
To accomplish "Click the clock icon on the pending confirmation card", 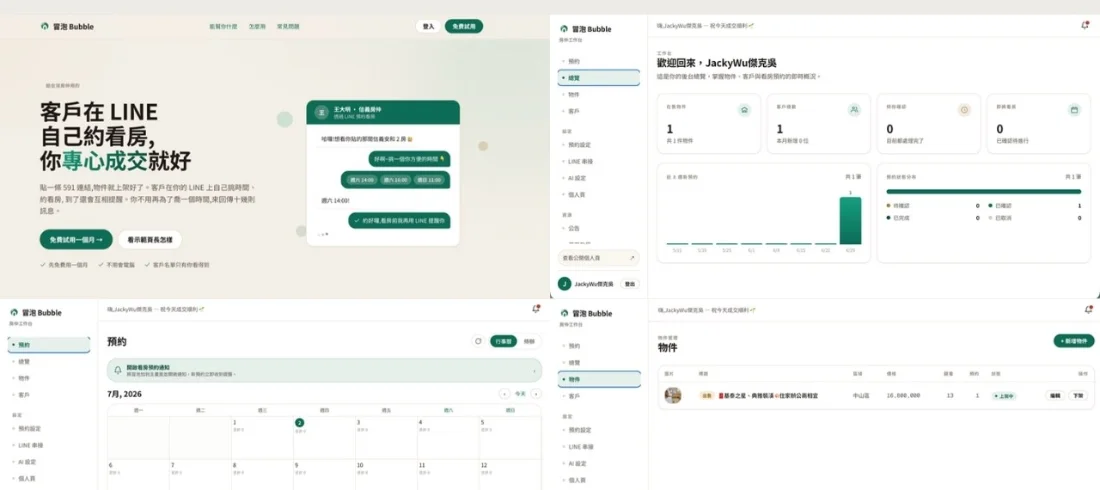I will [x=964, y=110].
